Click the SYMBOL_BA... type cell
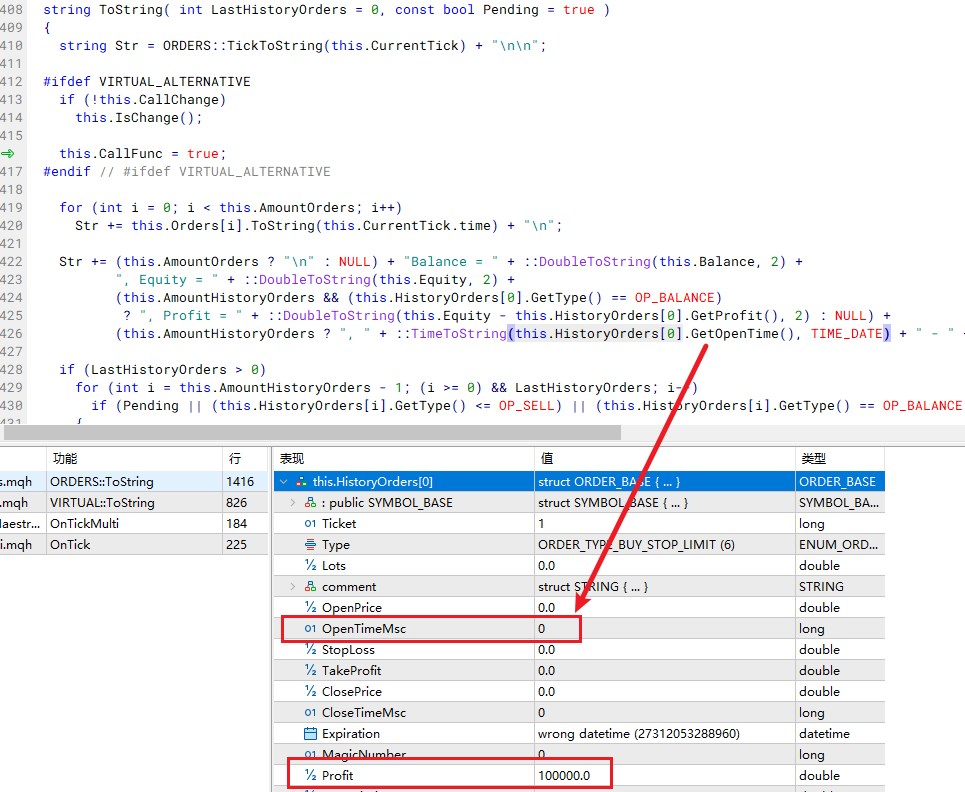 tap(839, 503)
